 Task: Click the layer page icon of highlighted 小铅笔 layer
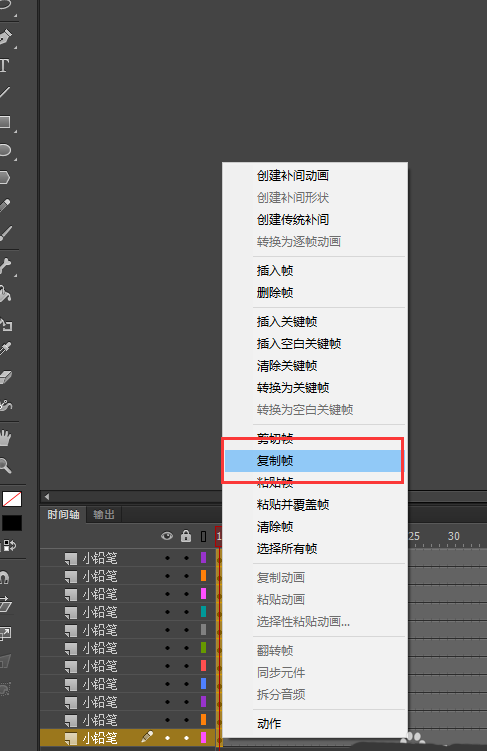coord(71,739)
